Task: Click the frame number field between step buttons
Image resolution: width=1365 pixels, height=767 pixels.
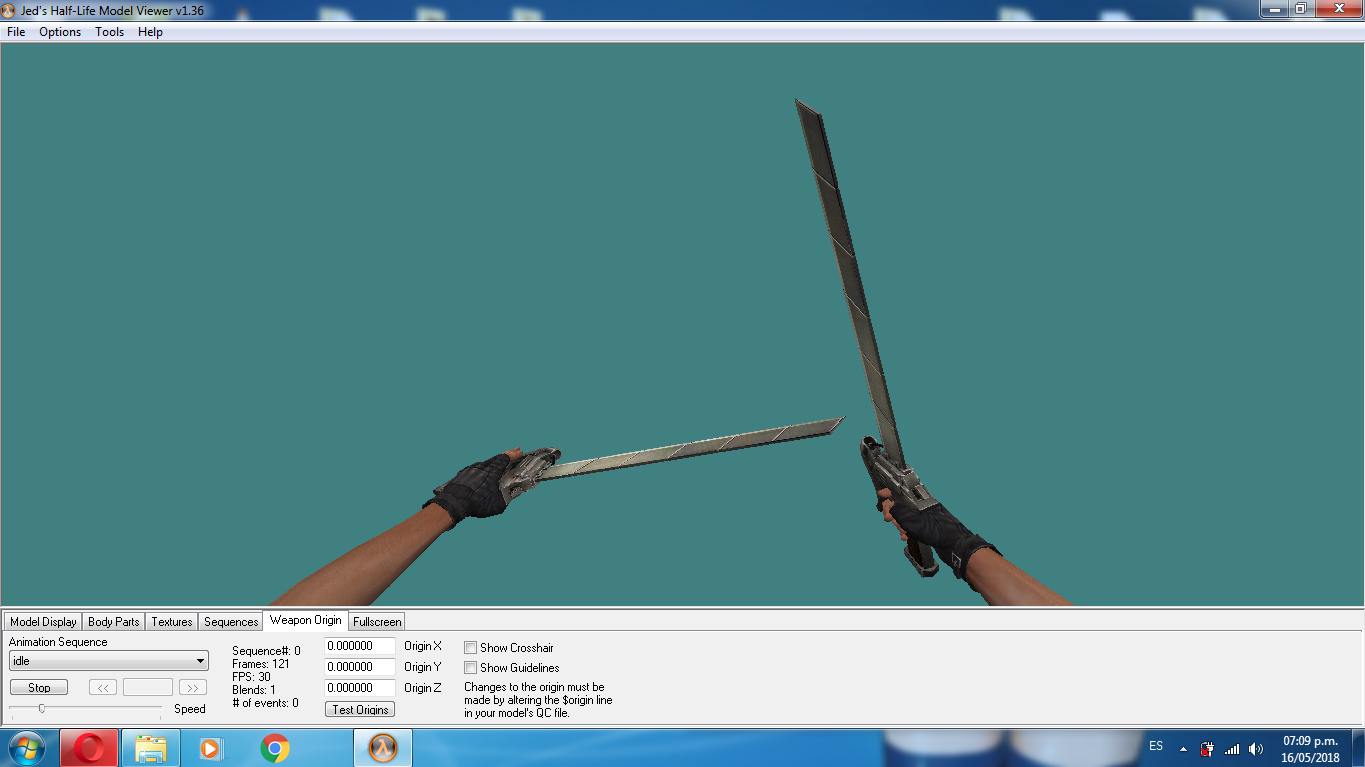Action: tap(148, 687)
